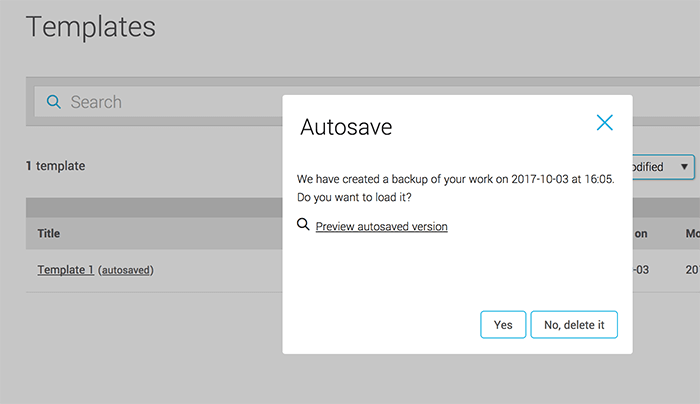
Task: Click the magnifier icon beside Preview autosaved version
Action: (x=304, y=226)
